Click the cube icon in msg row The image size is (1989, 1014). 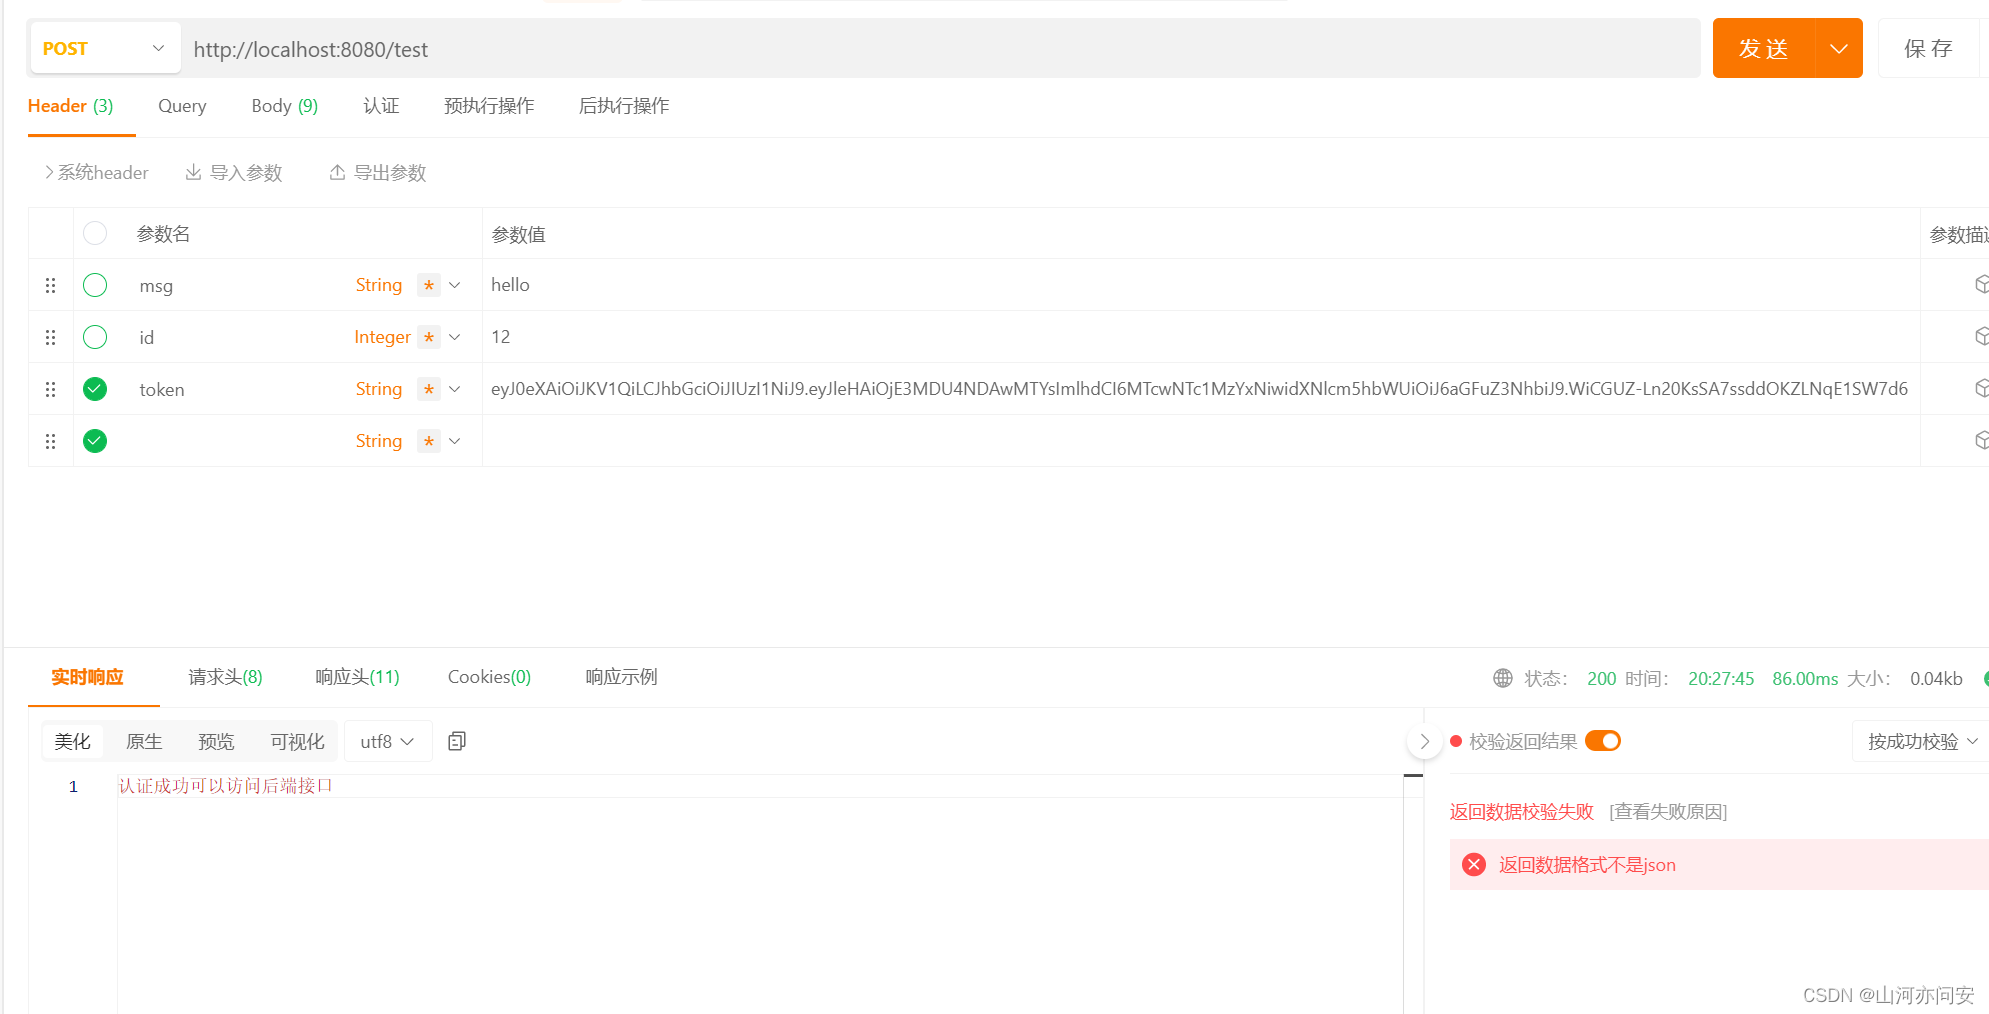click(x=1981, y=284)
